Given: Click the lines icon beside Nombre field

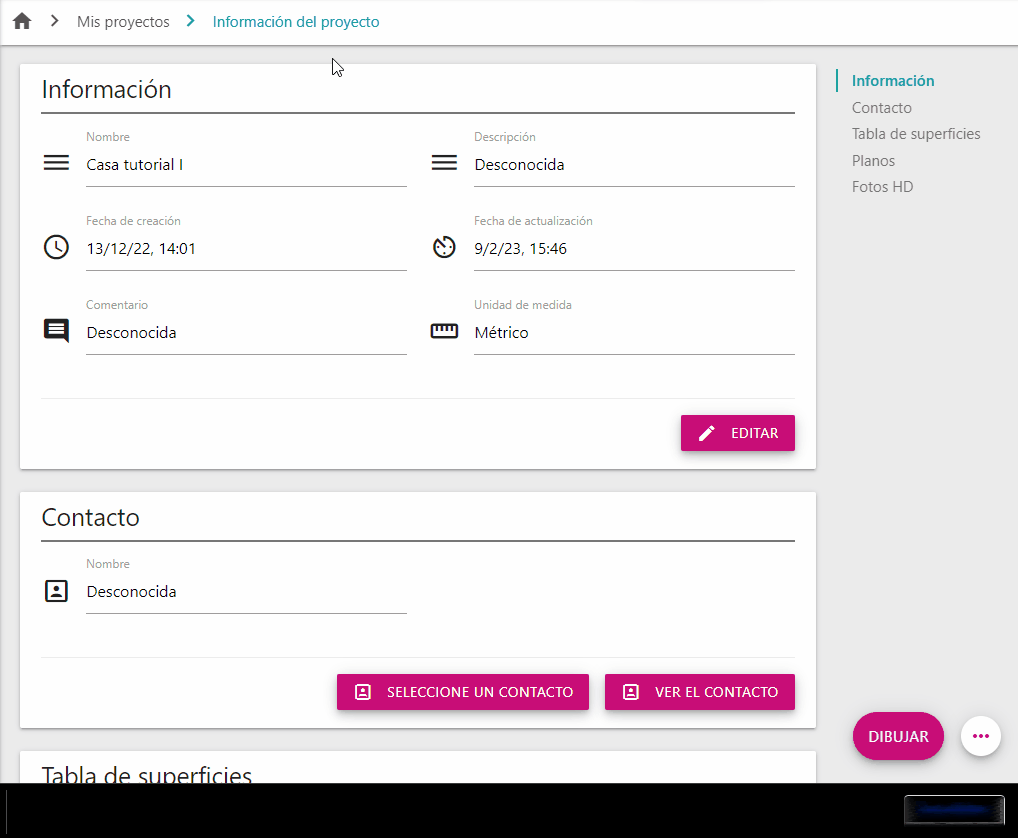Looking at the screenshot, I should tap(56, 162).
